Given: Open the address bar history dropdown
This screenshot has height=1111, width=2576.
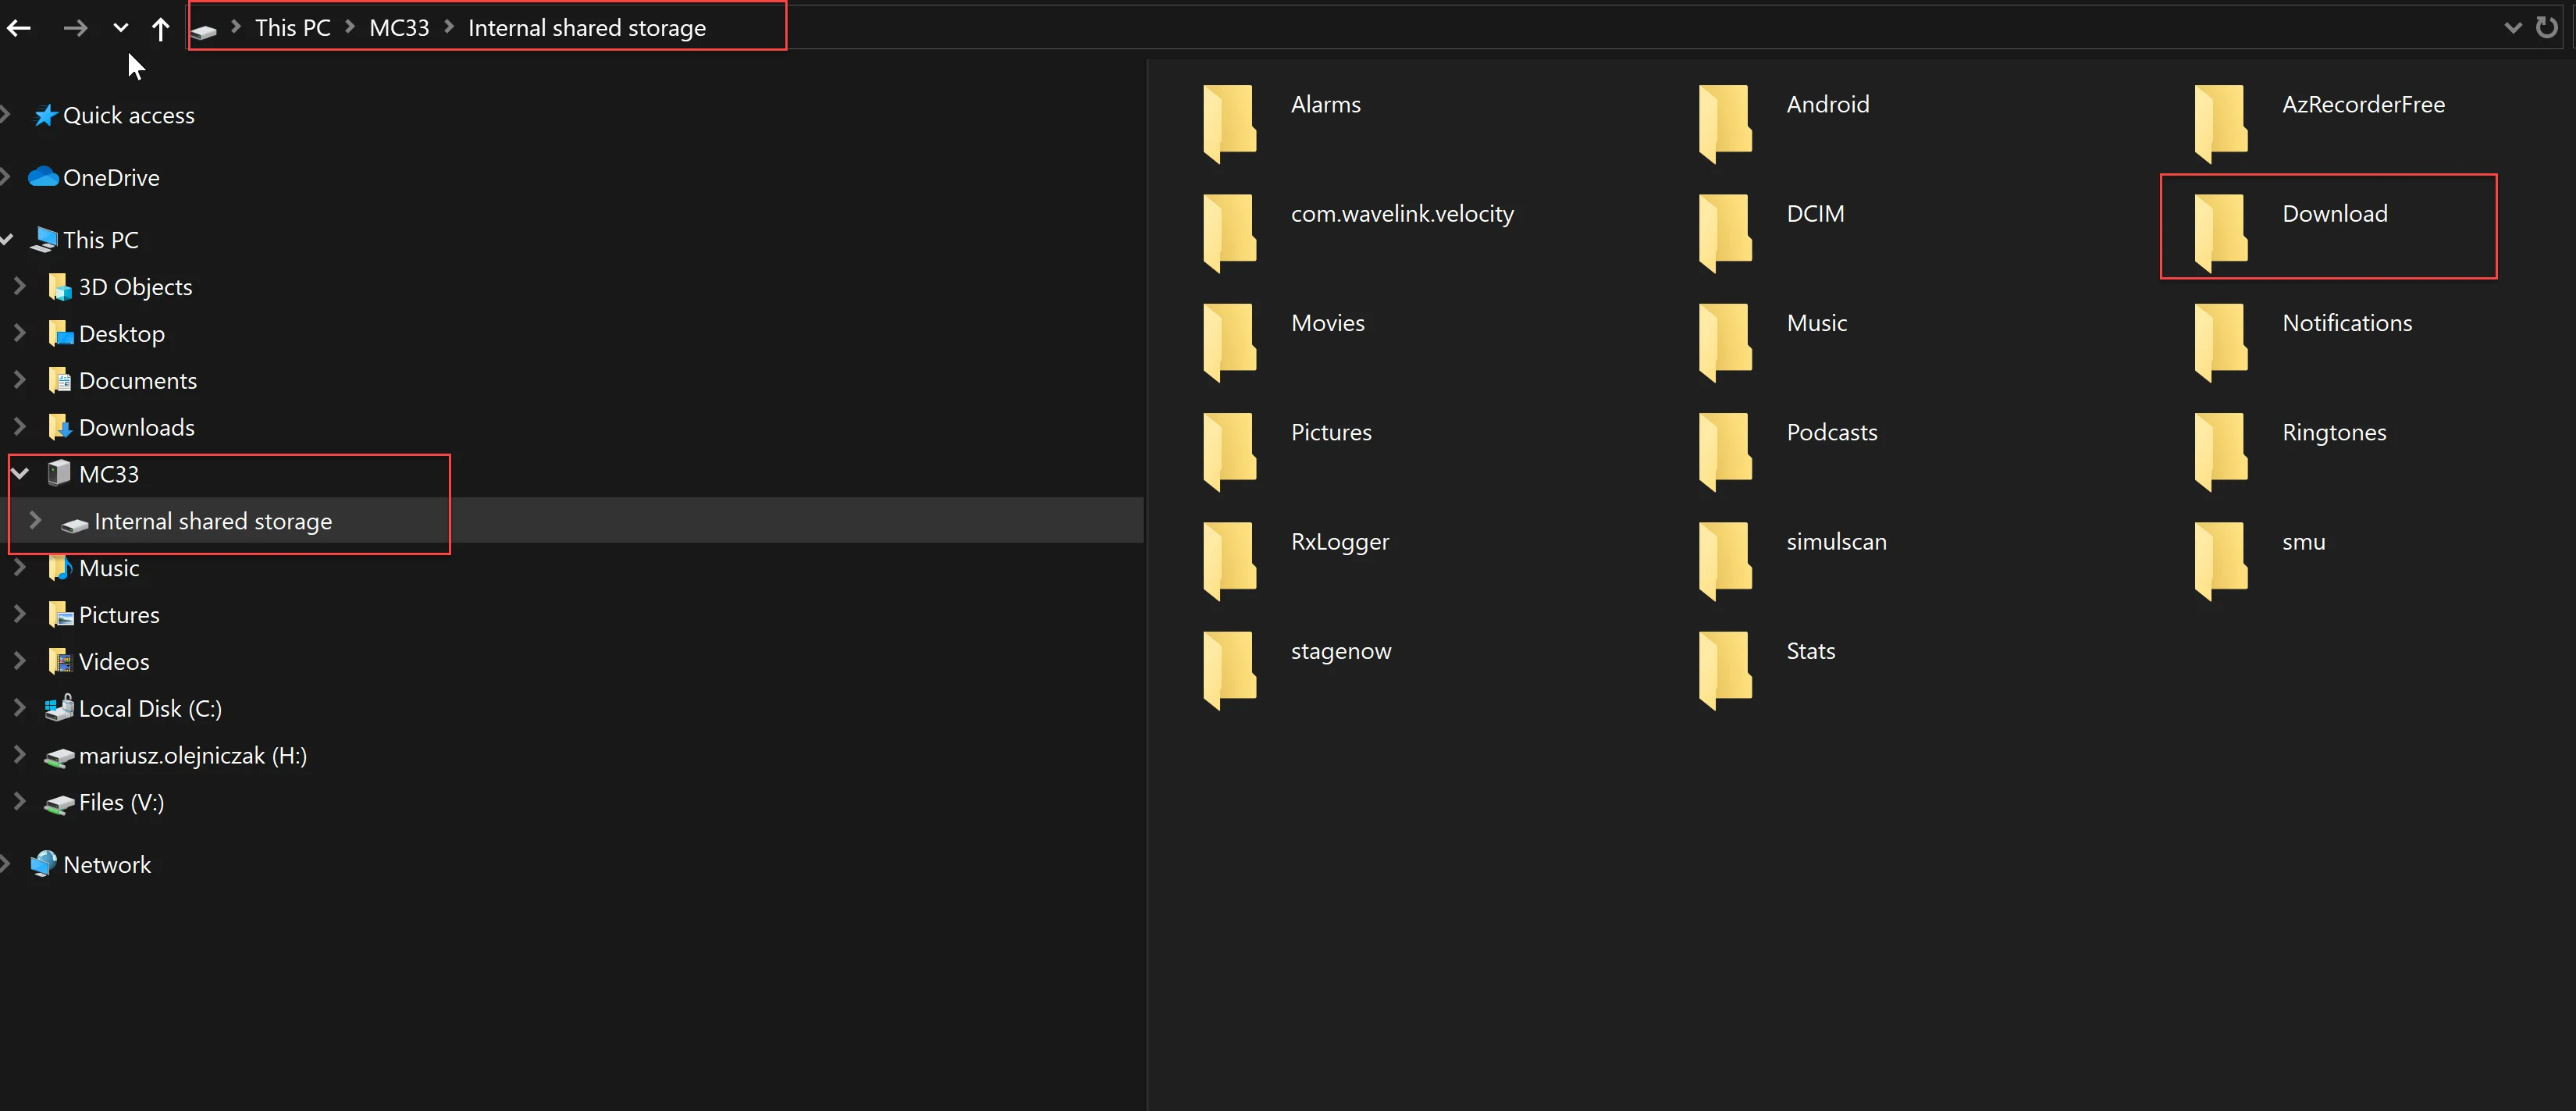Looking at the screenshot, I should 2512,28.
